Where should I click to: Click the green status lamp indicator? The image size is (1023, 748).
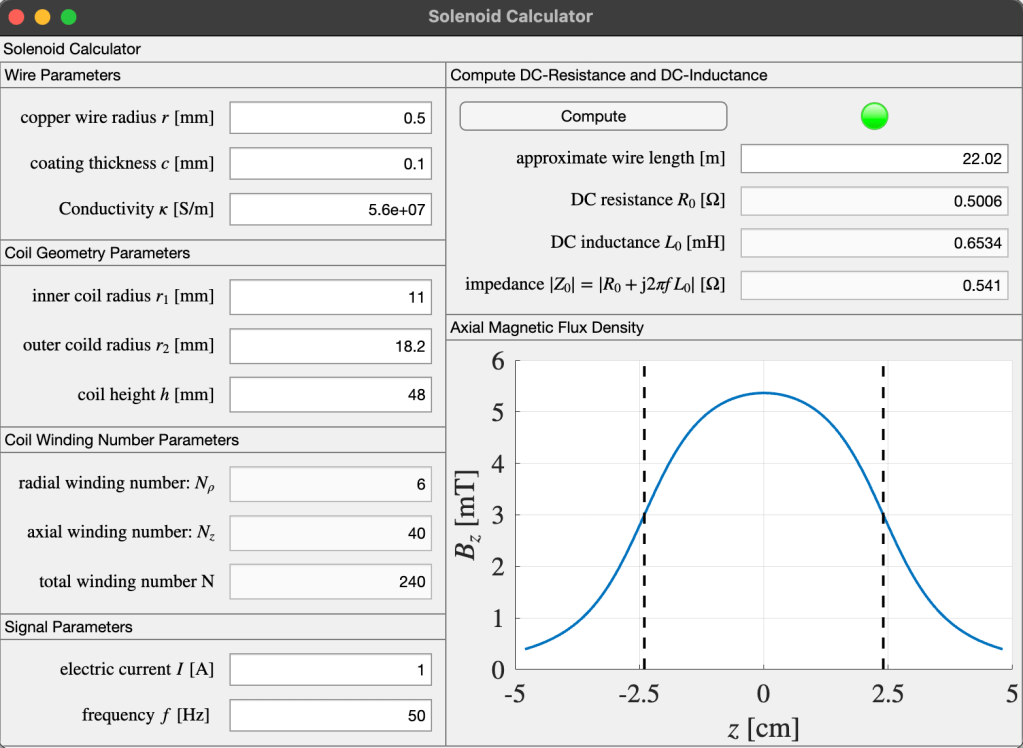(874, 117)
